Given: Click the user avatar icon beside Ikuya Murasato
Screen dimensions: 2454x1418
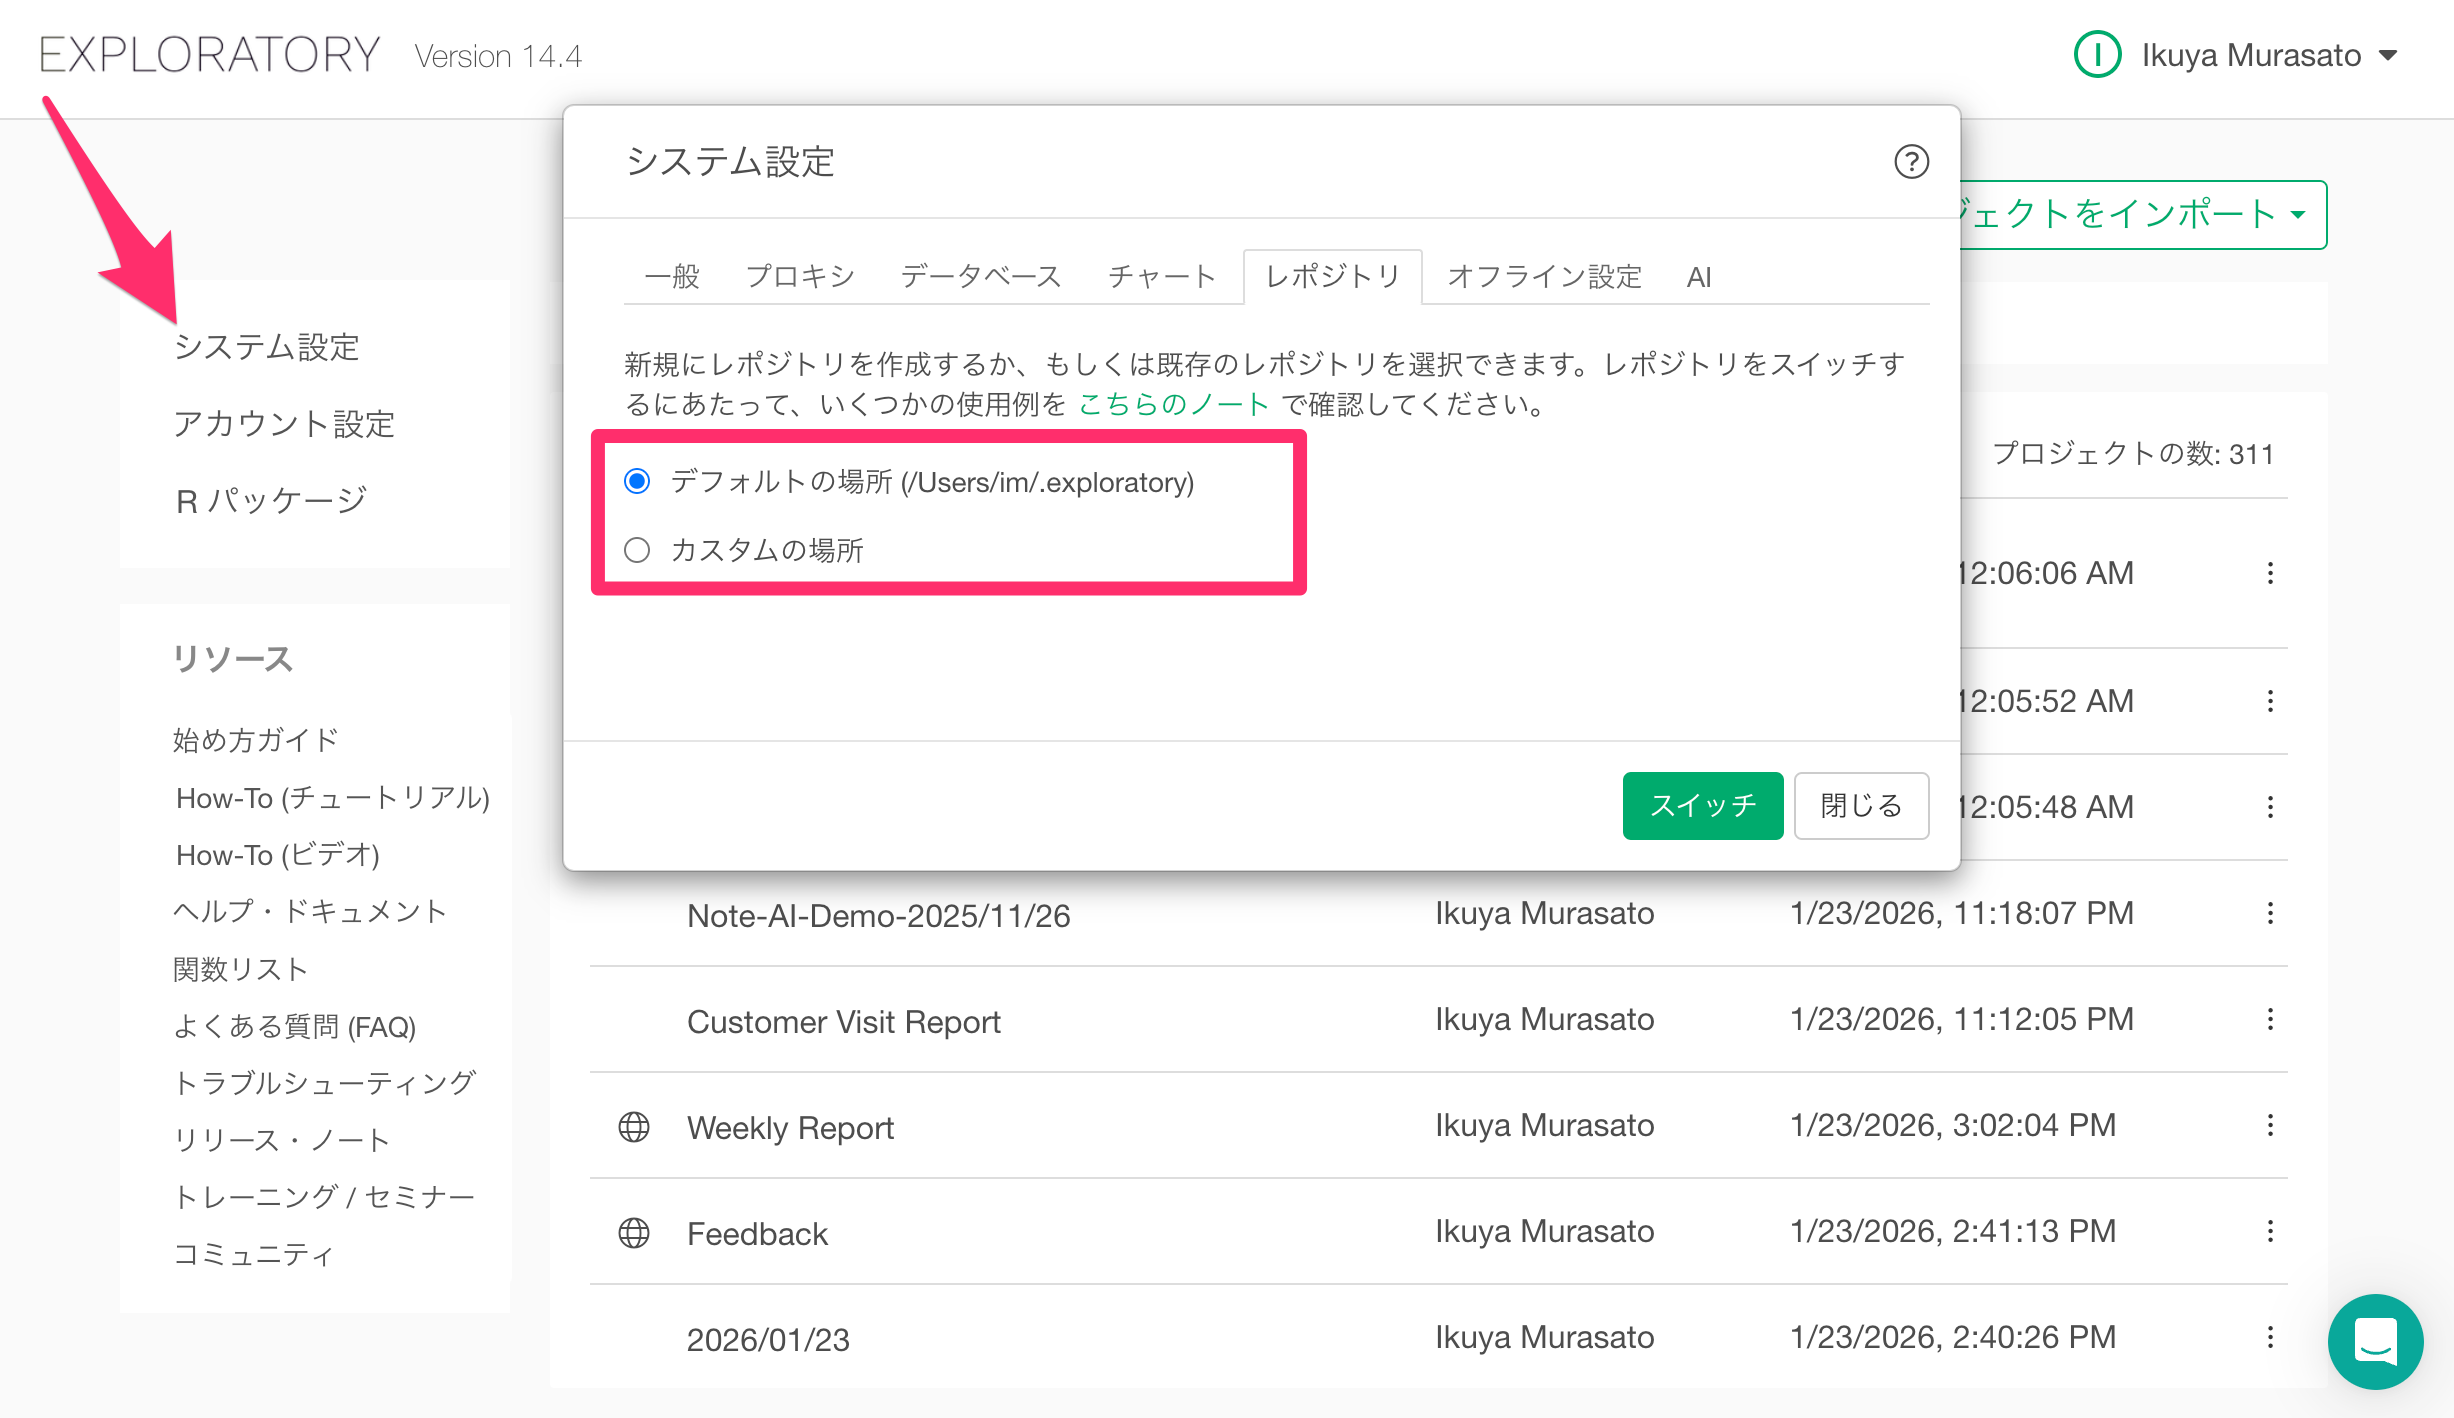Looking at the screenshot, I should [x=2097, y=55].
